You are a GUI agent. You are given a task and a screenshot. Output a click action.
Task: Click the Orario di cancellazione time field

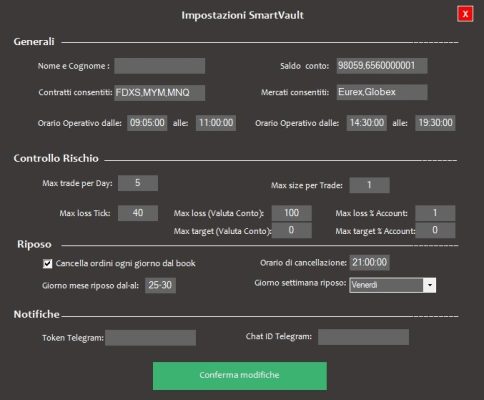[369, 263]
